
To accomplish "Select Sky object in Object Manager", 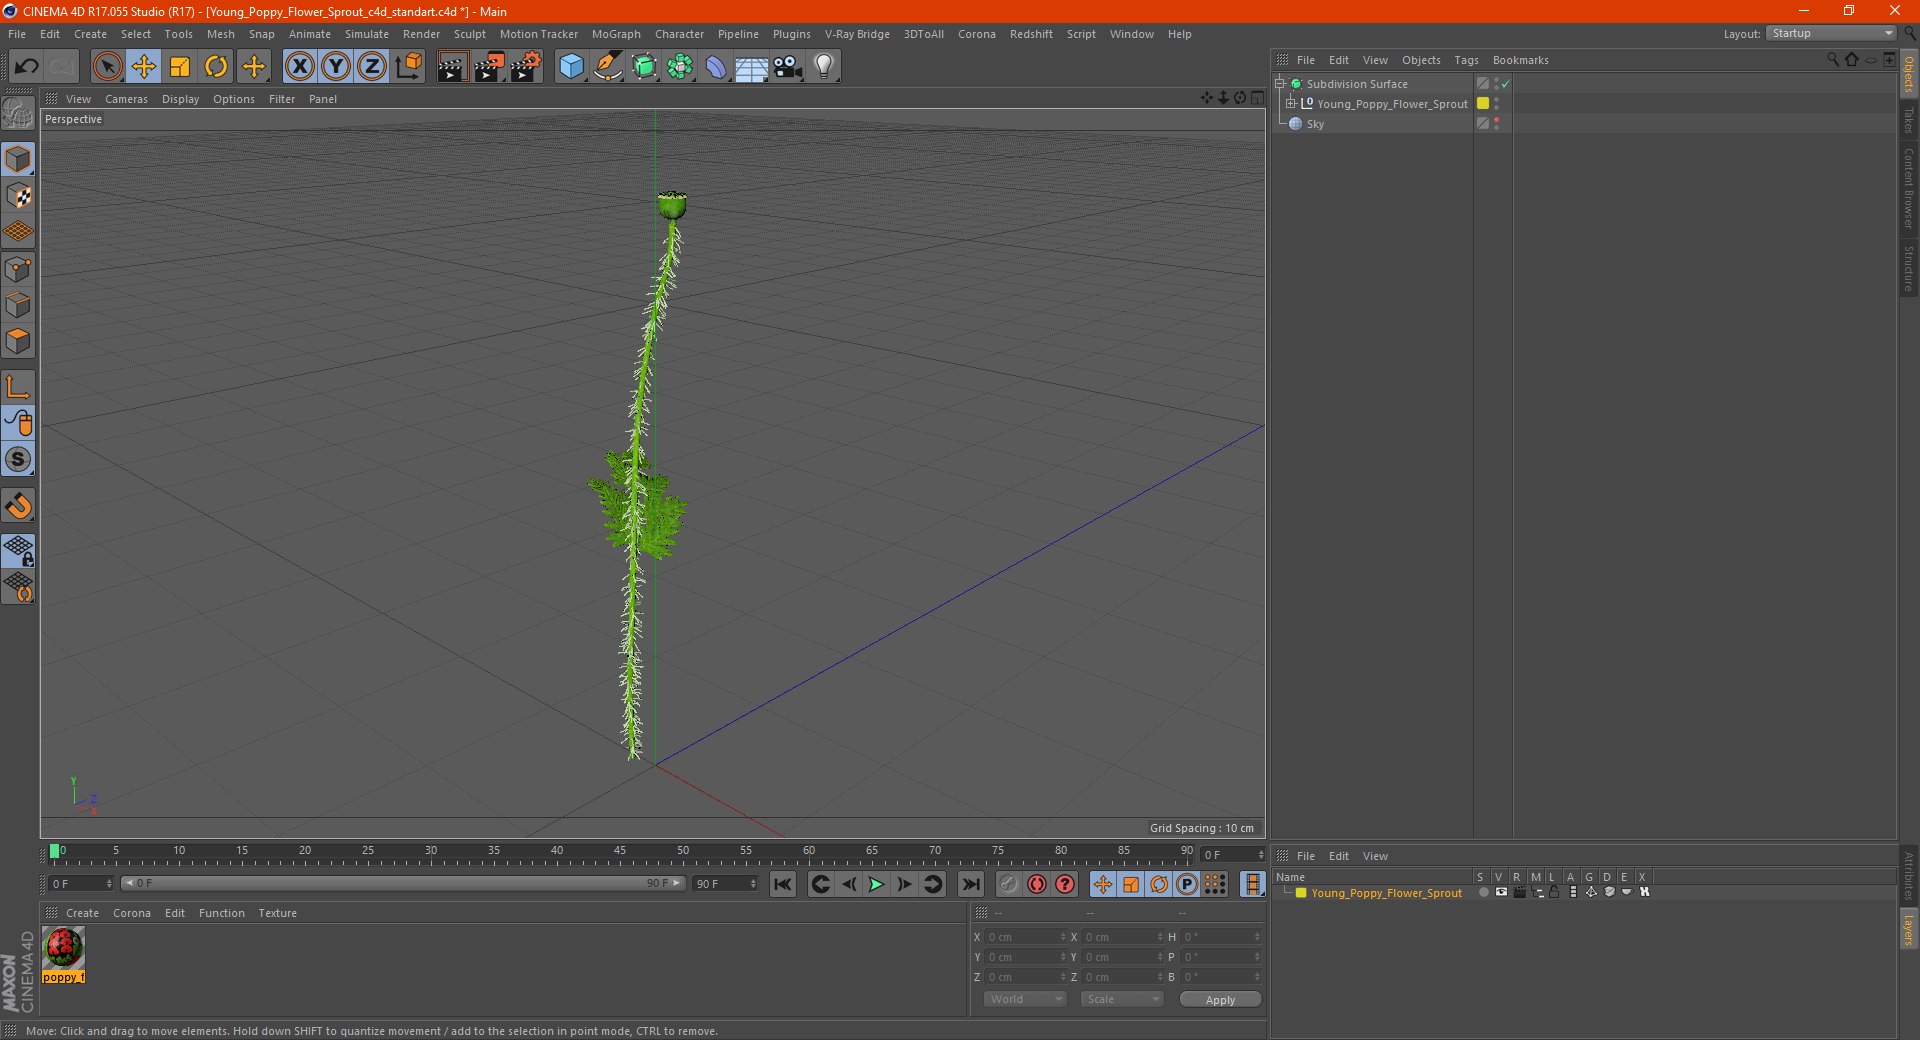I will click(1315, 124).
